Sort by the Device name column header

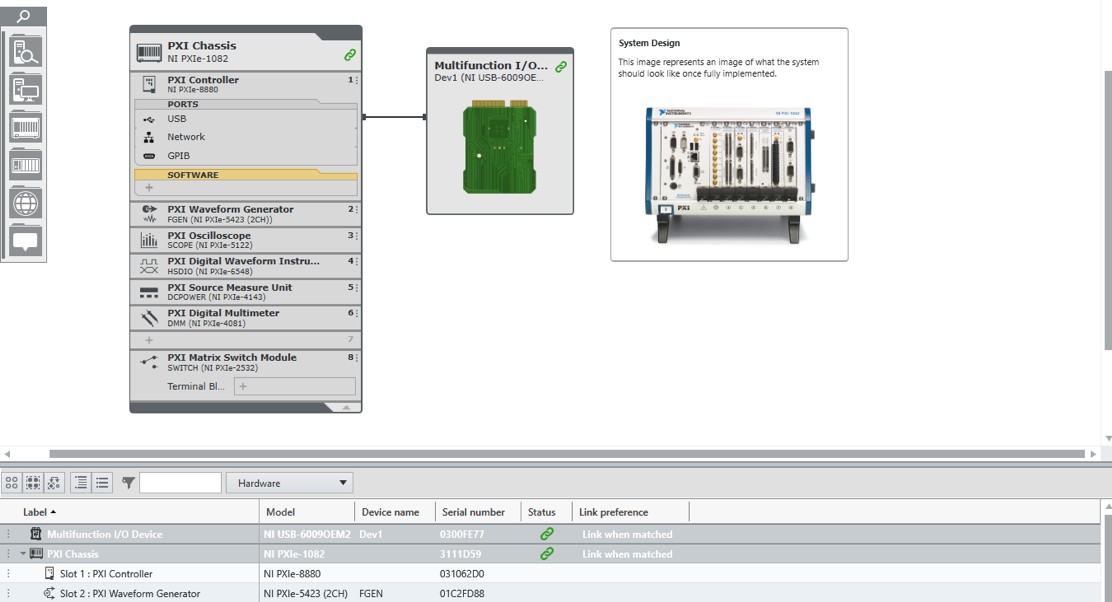tap(394, 512)
